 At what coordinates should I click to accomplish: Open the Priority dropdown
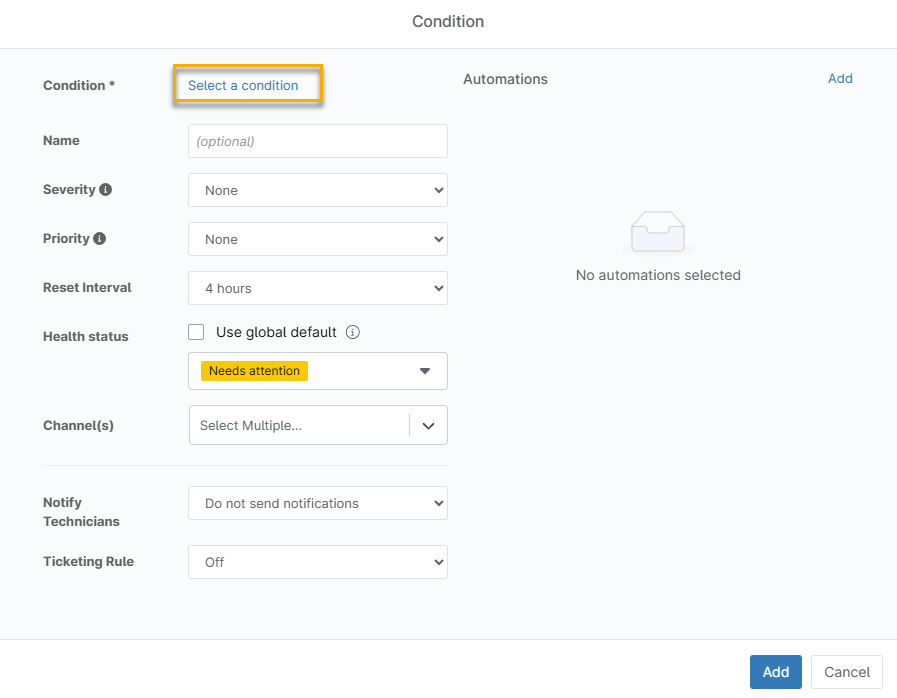pos(317,239)
